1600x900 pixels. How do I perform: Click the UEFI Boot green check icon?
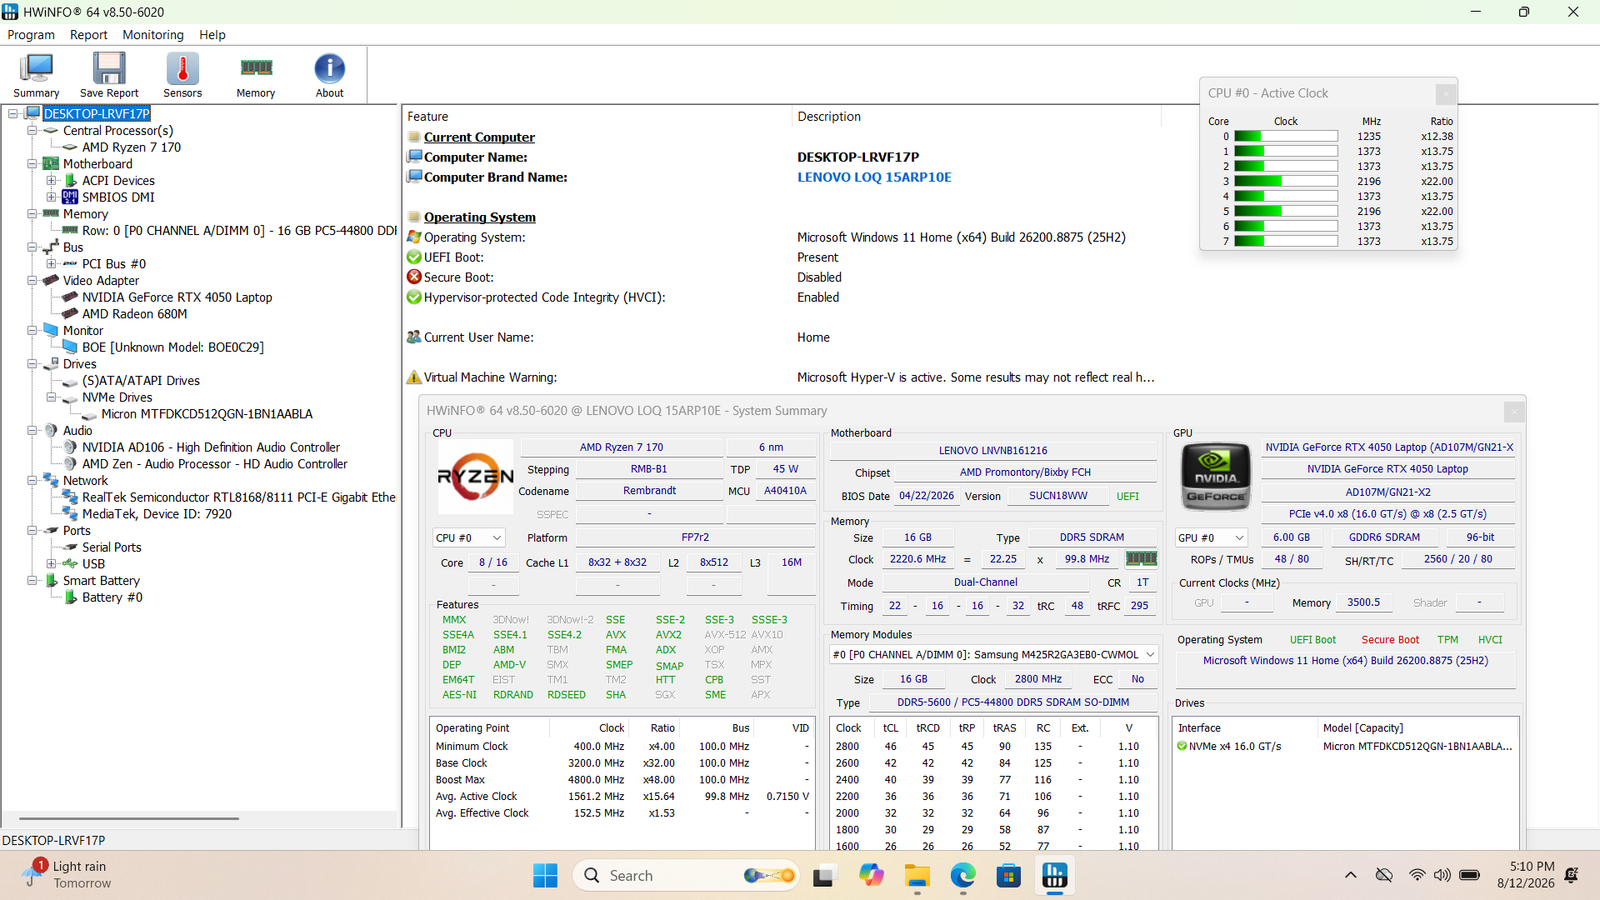point(414,257)
